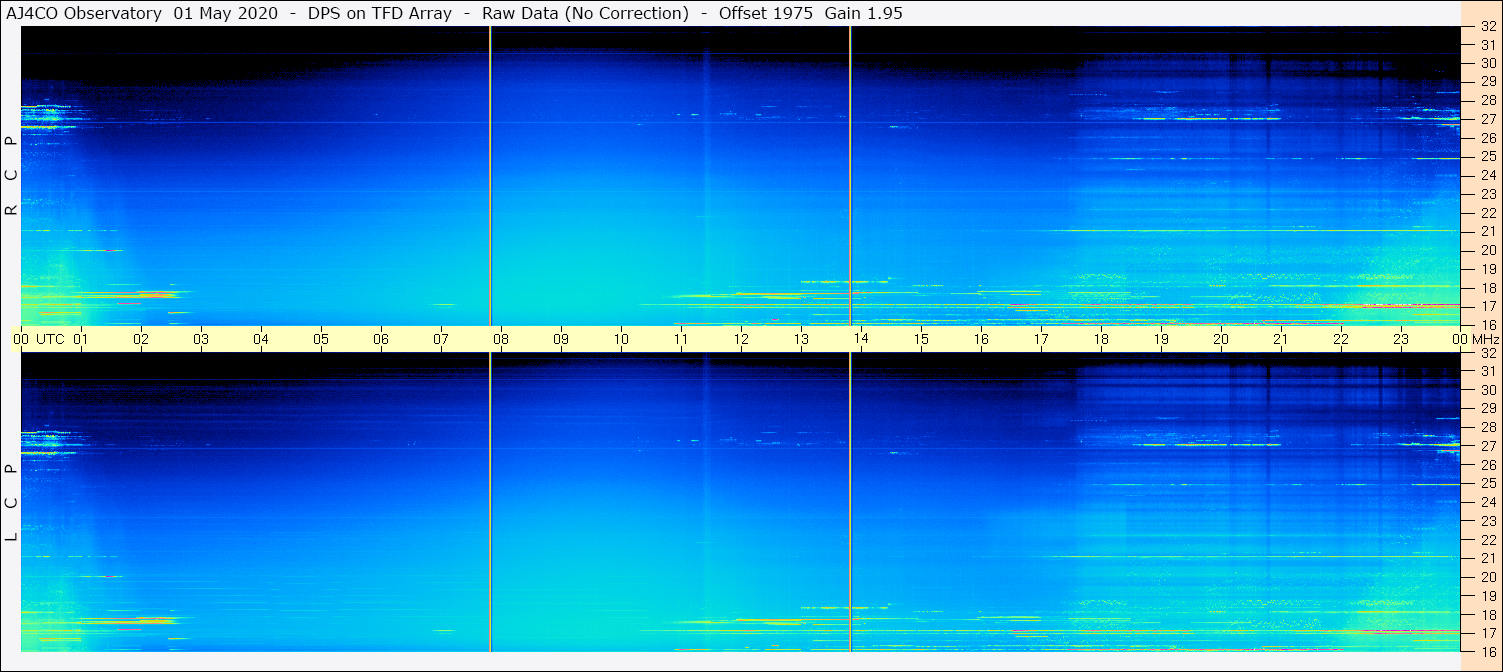
Task: Click hour "17" on the UTC time axis
Action: pyautogui.click(x=1041, y=339)
